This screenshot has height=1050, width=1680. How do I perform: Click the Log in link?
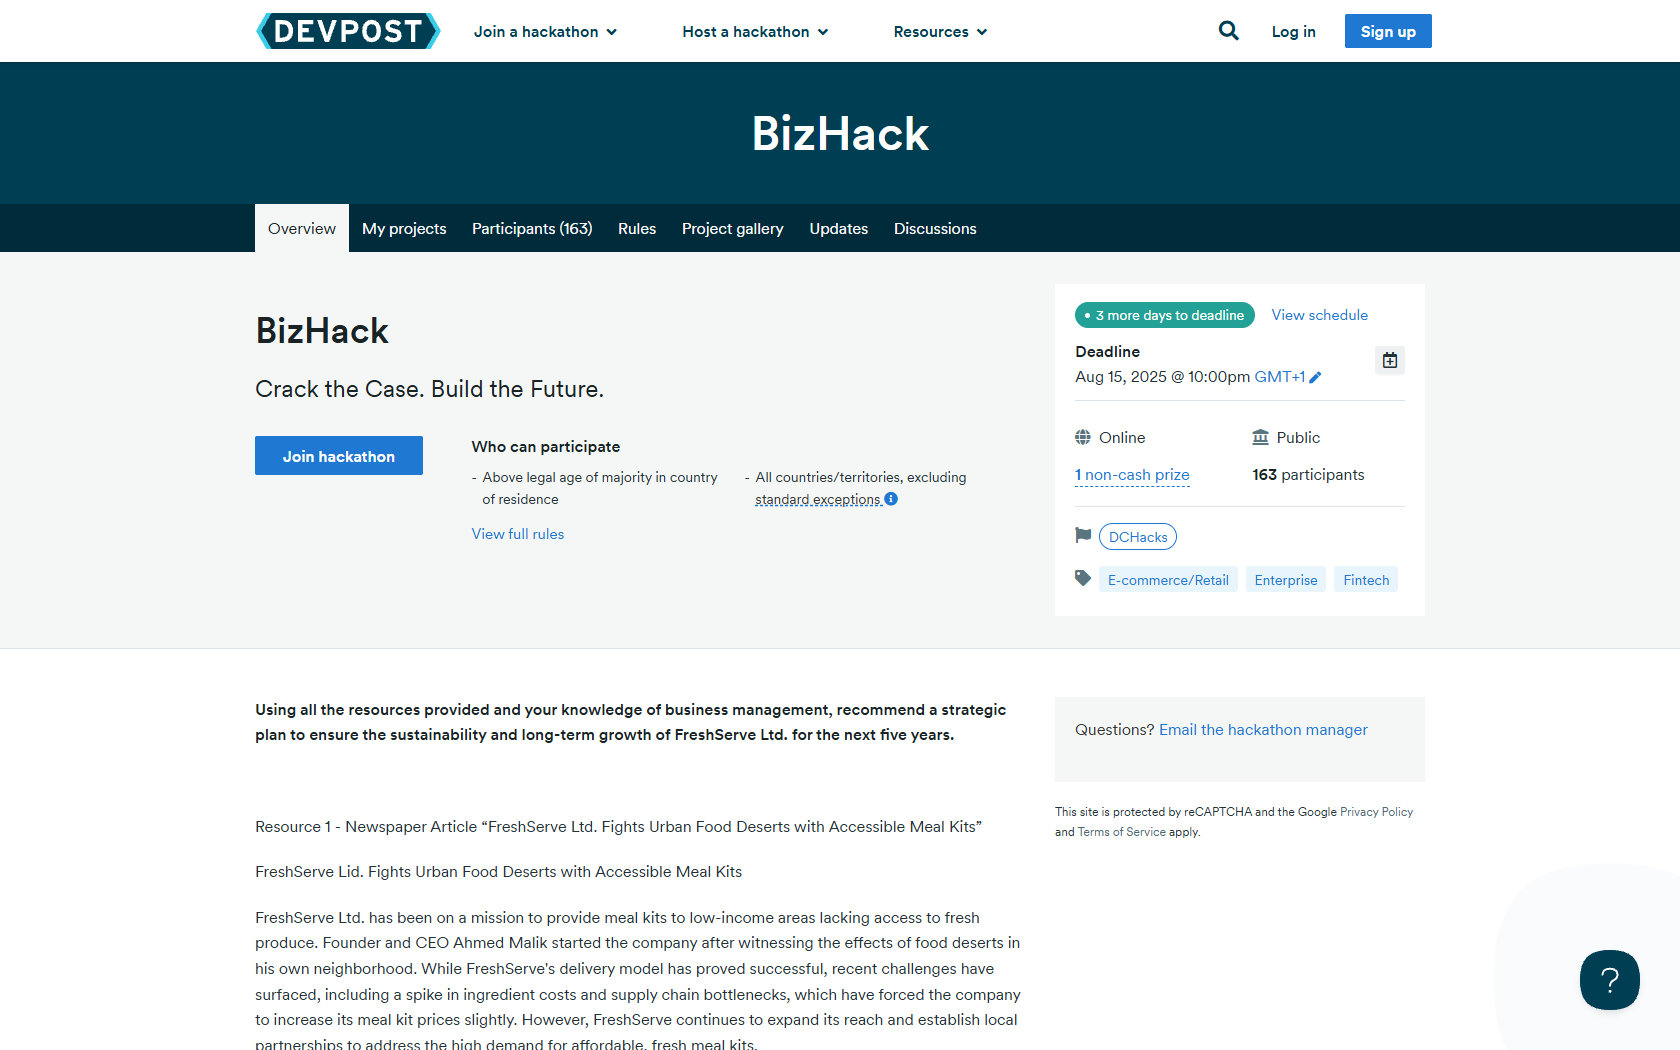1293,32
